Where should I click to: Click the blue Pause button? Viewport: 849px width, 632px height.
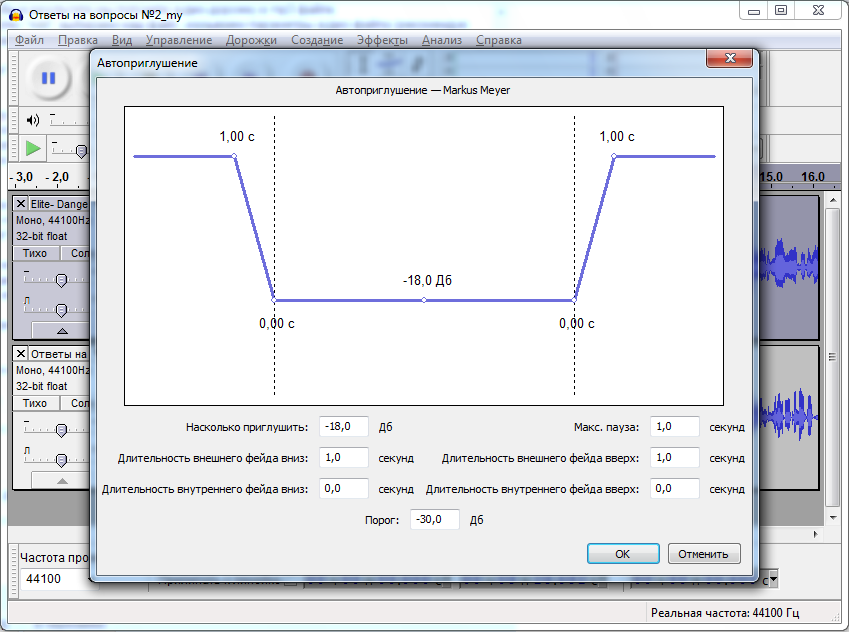coord(48,78)
